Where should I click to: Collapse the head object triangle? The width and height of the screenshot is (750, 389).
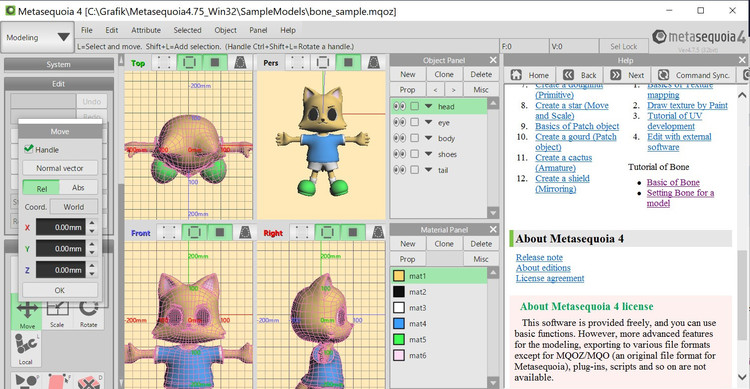coord(429,106)
